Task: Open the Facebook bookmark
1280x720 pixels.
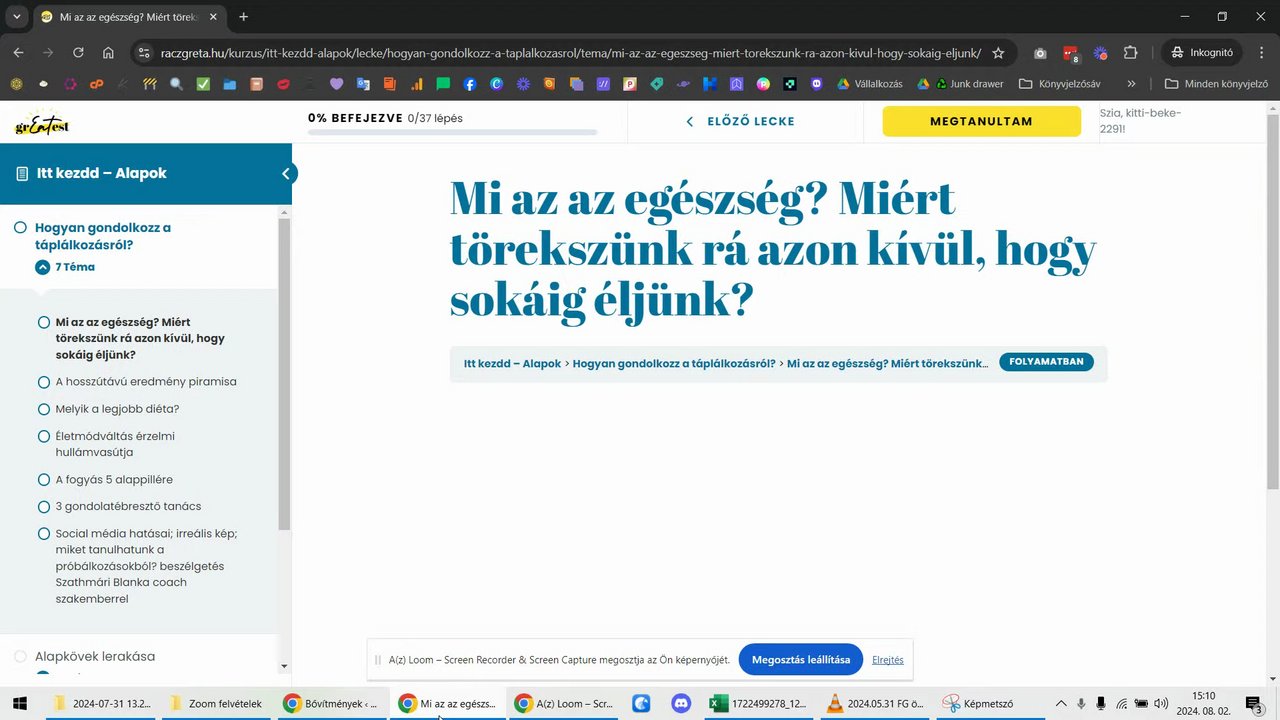Action: tap(470, 84)
